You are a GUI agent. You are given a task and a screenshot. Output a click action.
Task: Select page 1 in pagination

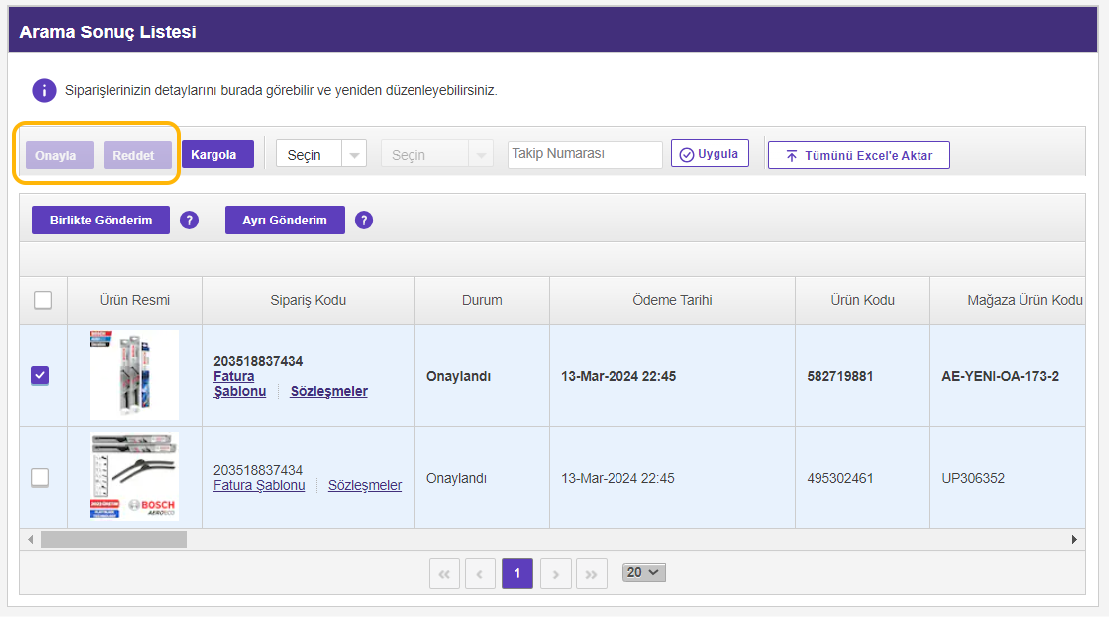click(x=517, y=574)
